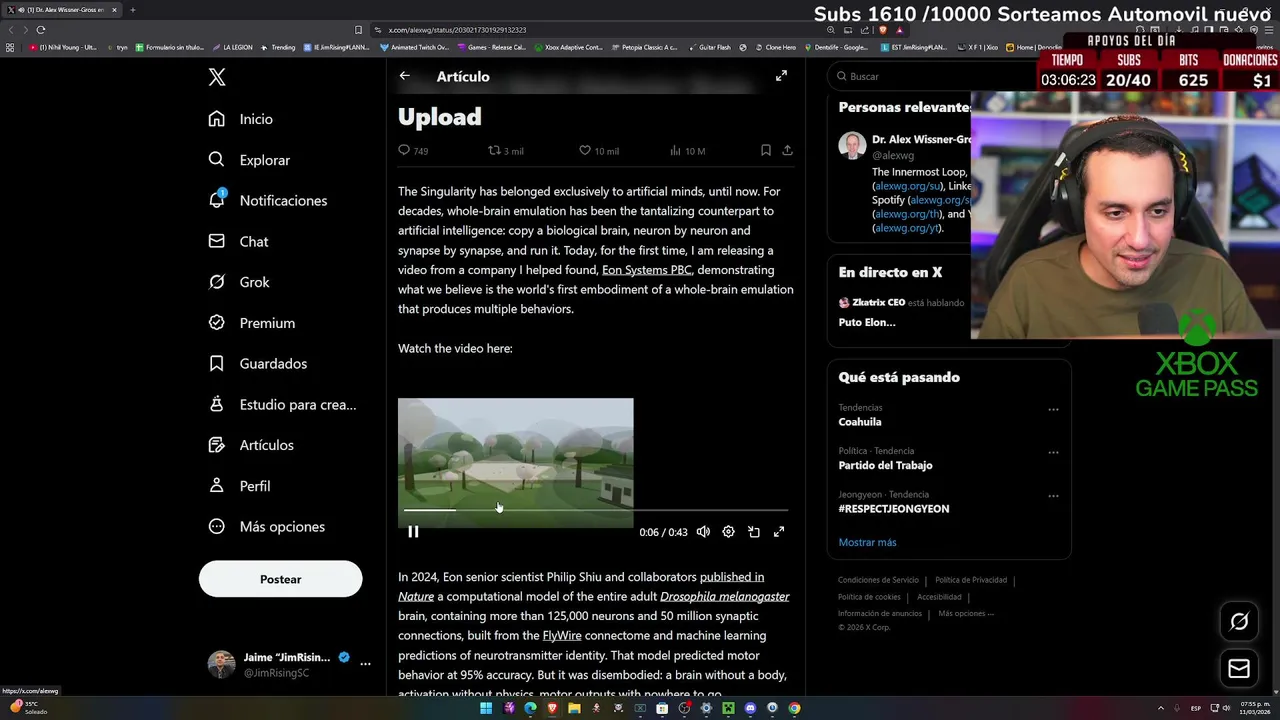Go to Perfil in the sidebar

pyautogui.click(x=239, y=486)
